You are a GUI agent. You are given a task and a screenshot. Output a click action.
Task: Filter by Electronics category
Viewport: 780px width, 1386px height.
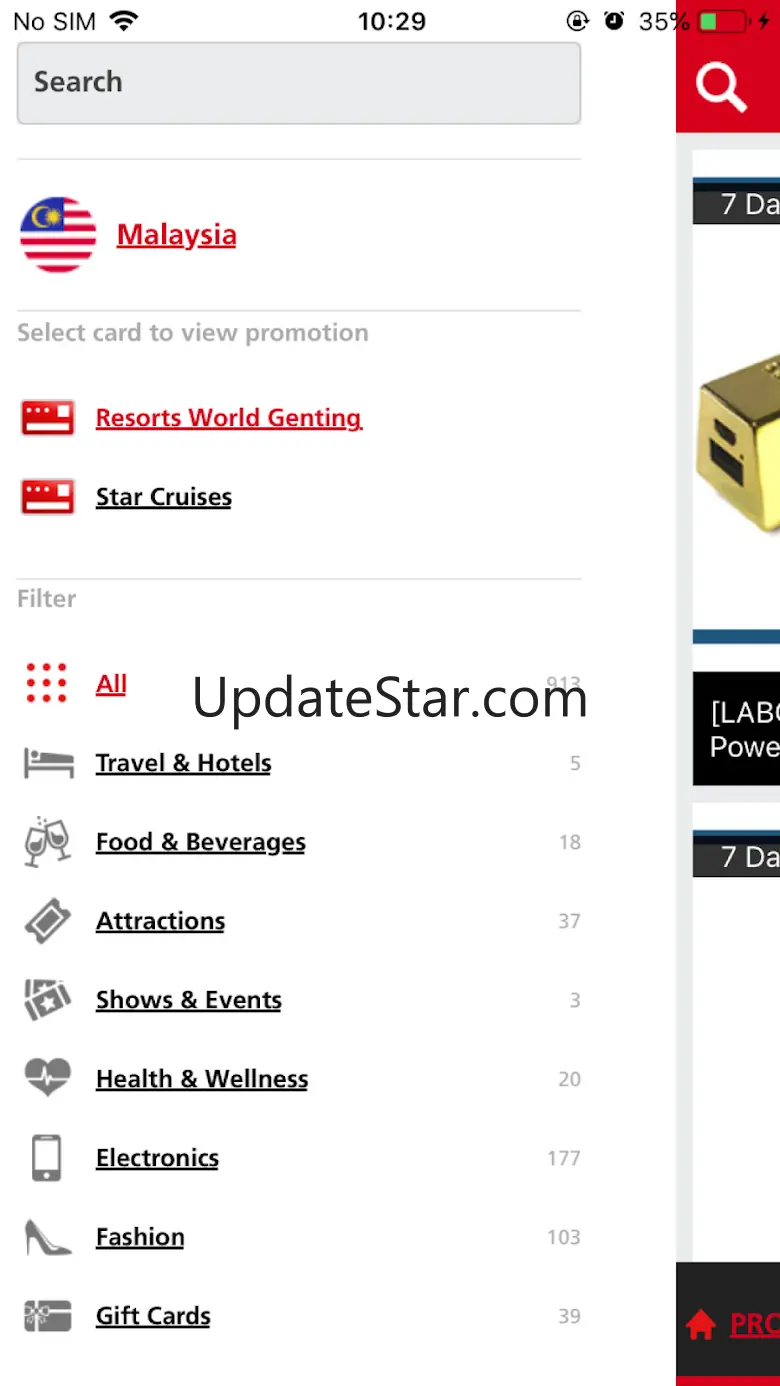click(158, 1158)
